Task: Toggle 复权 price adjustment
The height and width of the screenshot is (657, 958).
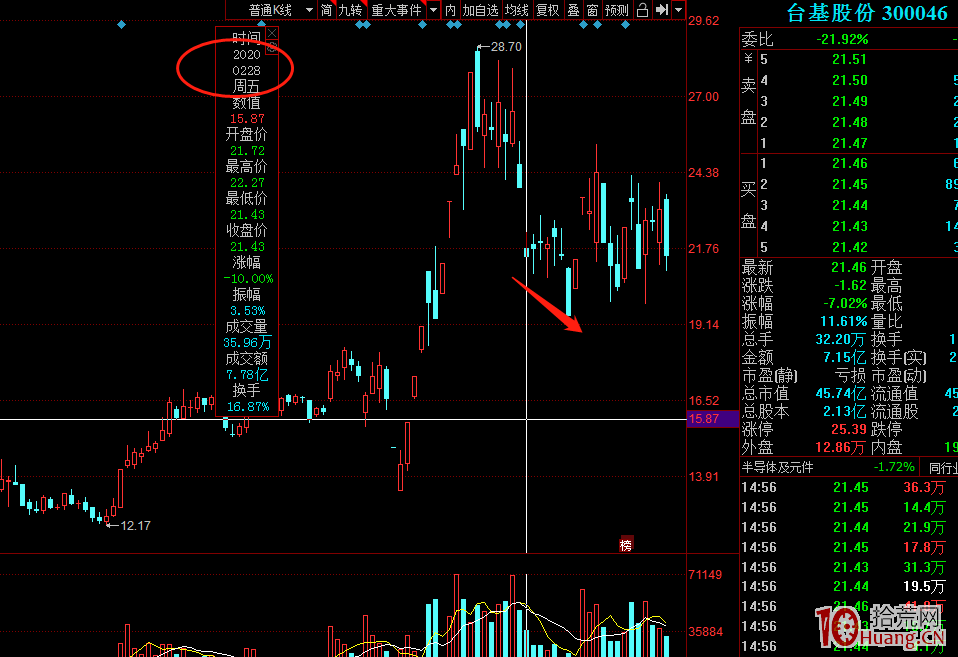Action: 547,10
